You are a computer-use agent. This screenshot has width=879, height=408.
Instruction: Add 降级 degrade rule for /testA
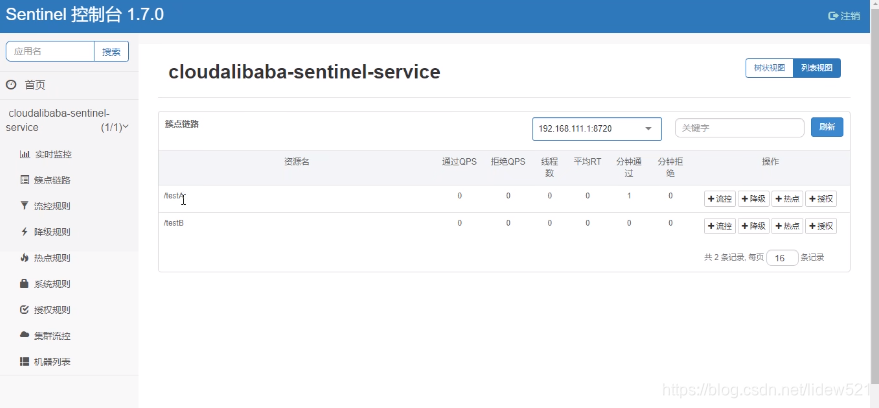pyautogui.click(x=753, y=198)
